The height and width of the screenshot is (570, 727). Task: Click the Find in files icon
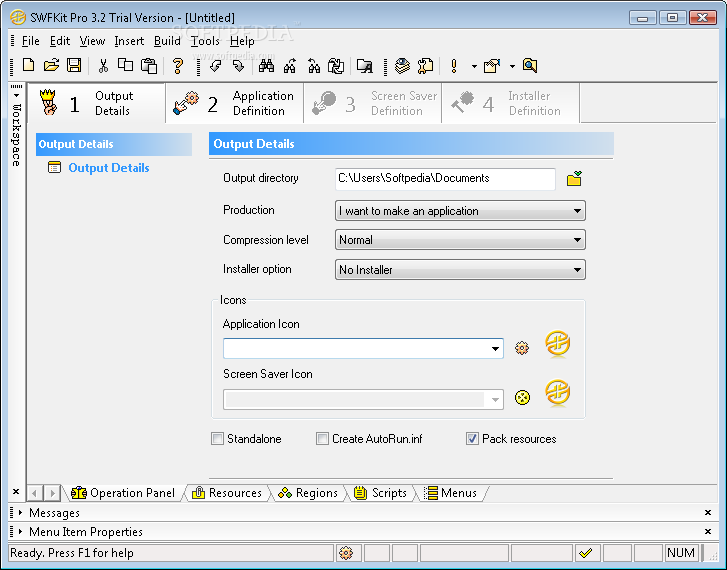(364, 66)
